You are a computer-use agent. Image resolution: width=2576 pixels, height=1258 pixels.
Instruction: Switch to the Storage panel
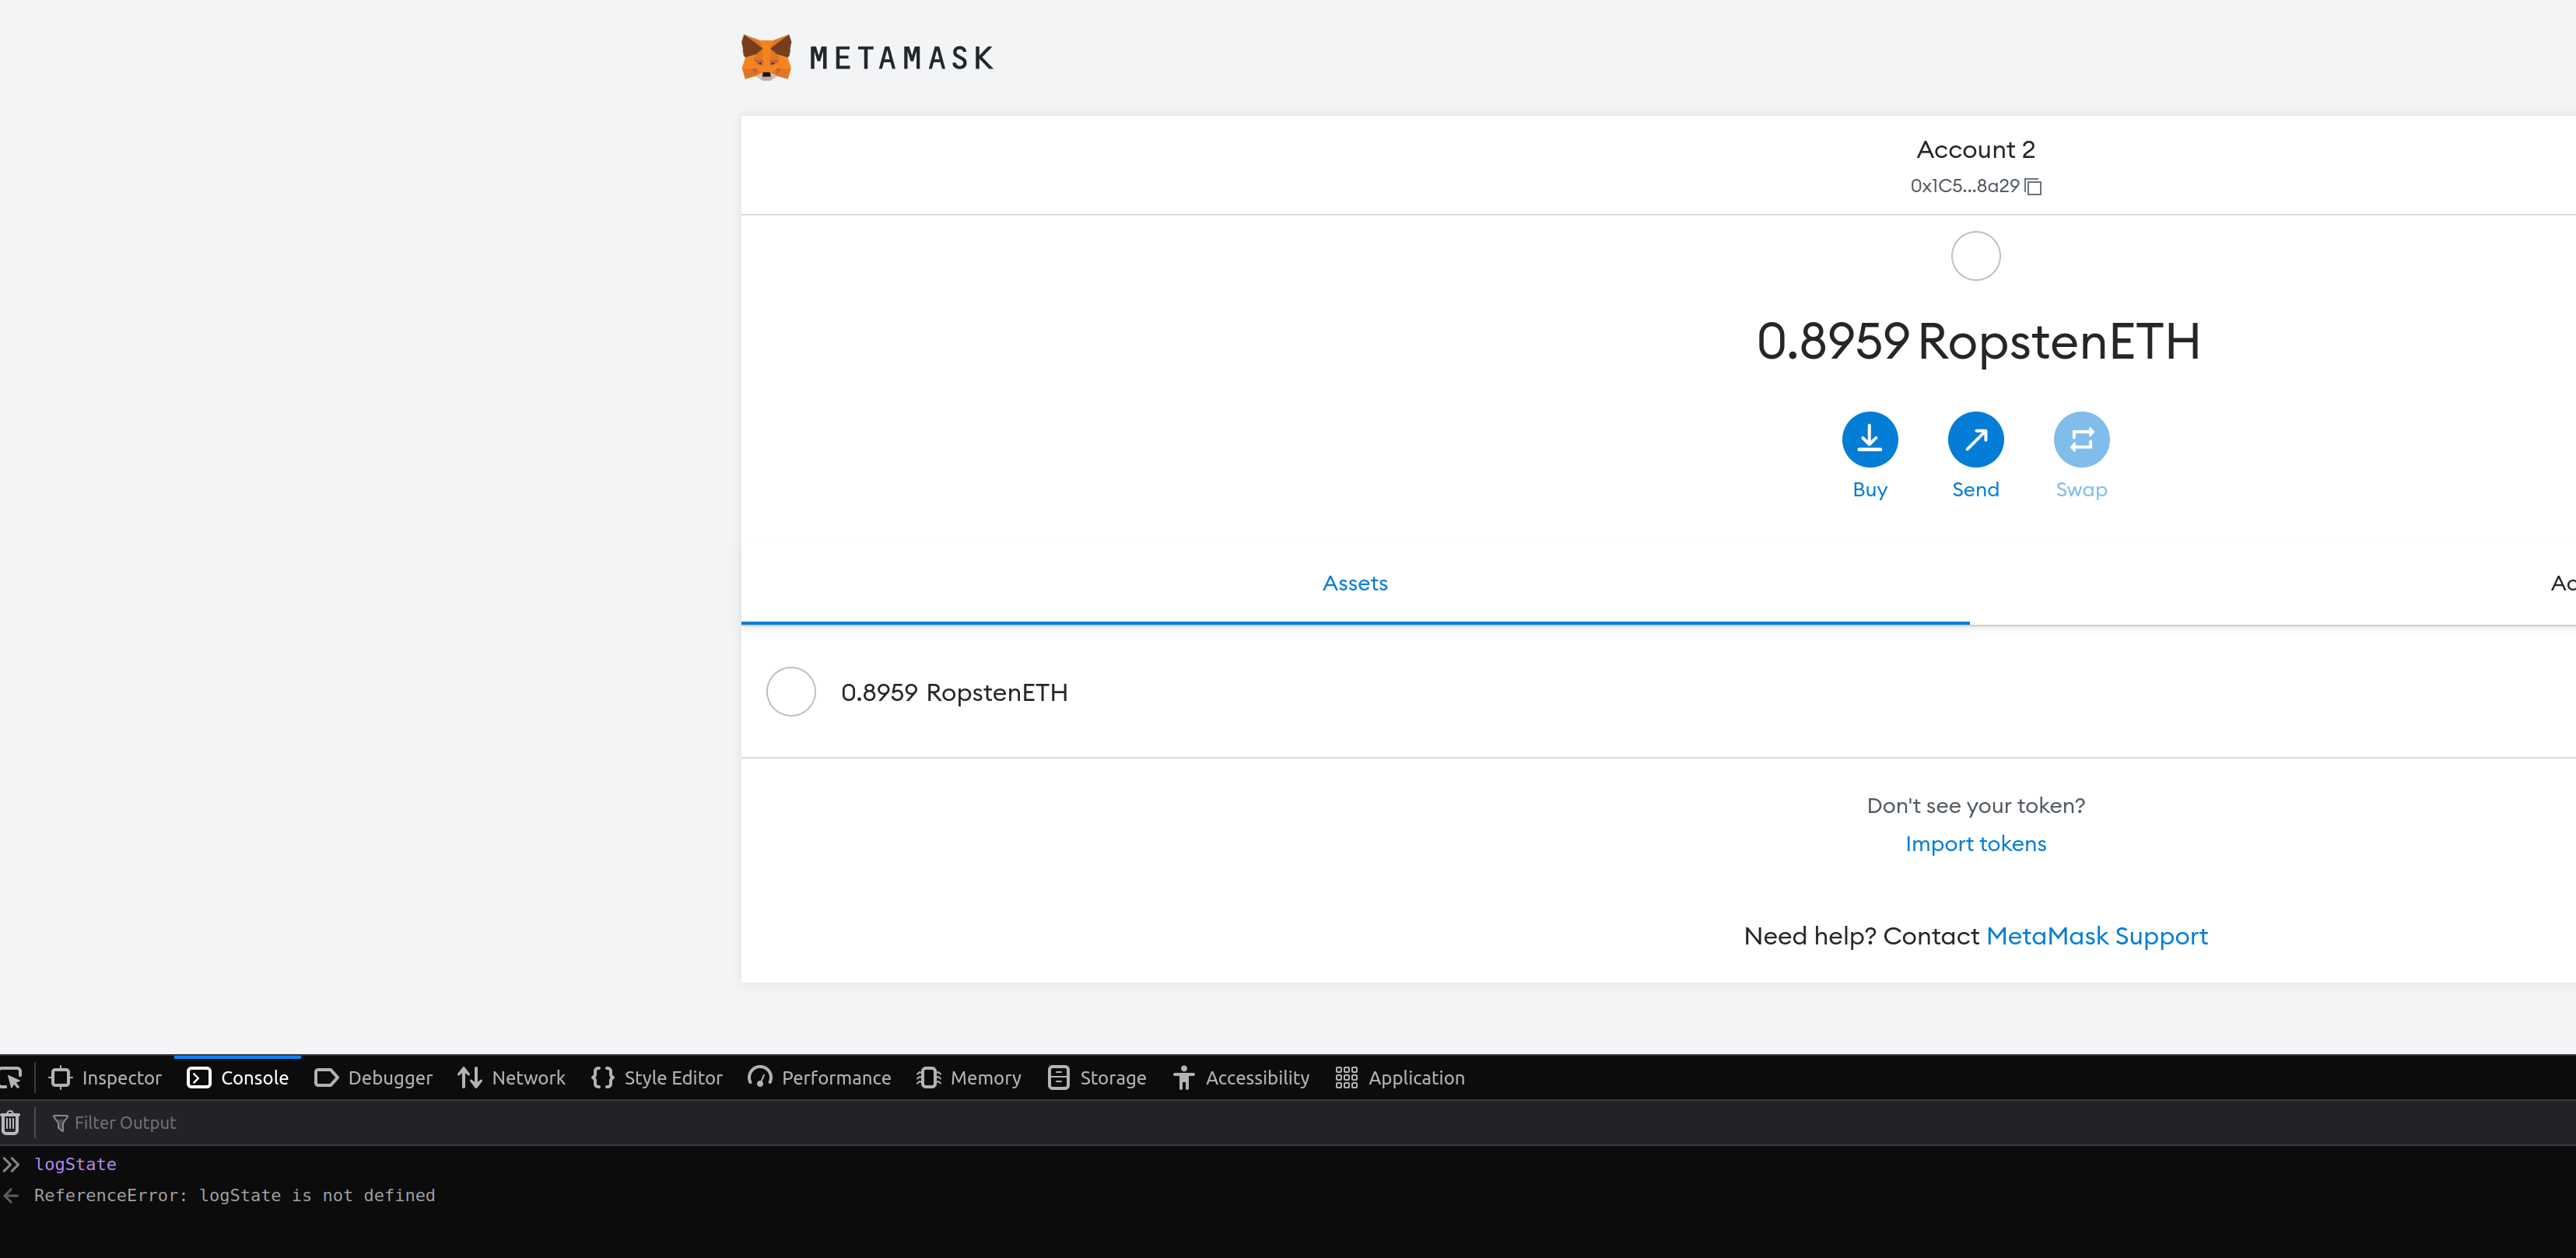(1096, 1077)
